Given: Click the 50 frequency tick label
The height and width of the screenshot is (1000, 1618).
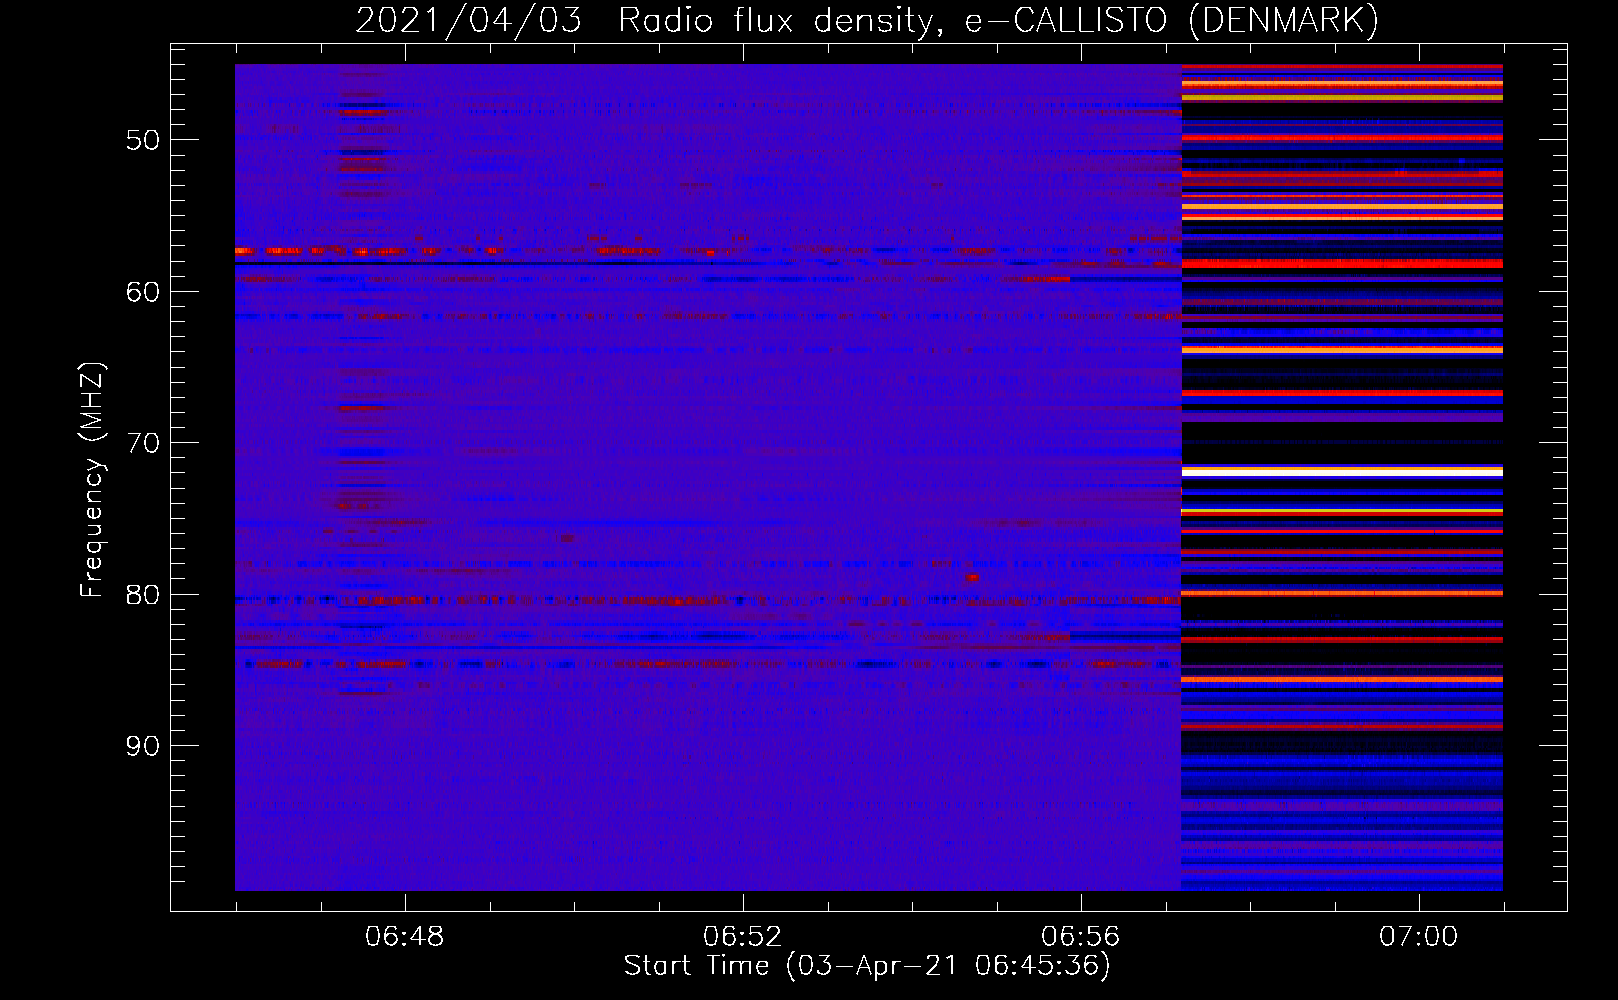Looking at the screenshot, I should 143,139.
